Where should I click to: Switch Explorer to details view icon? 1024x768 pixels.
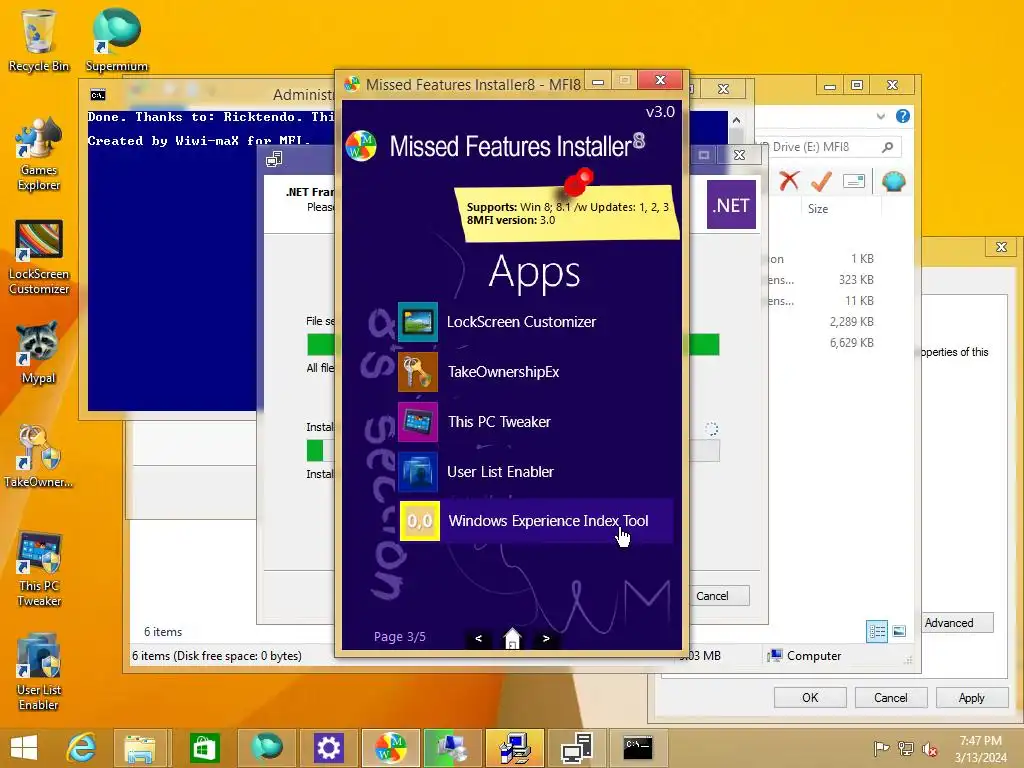click(877, 631)
